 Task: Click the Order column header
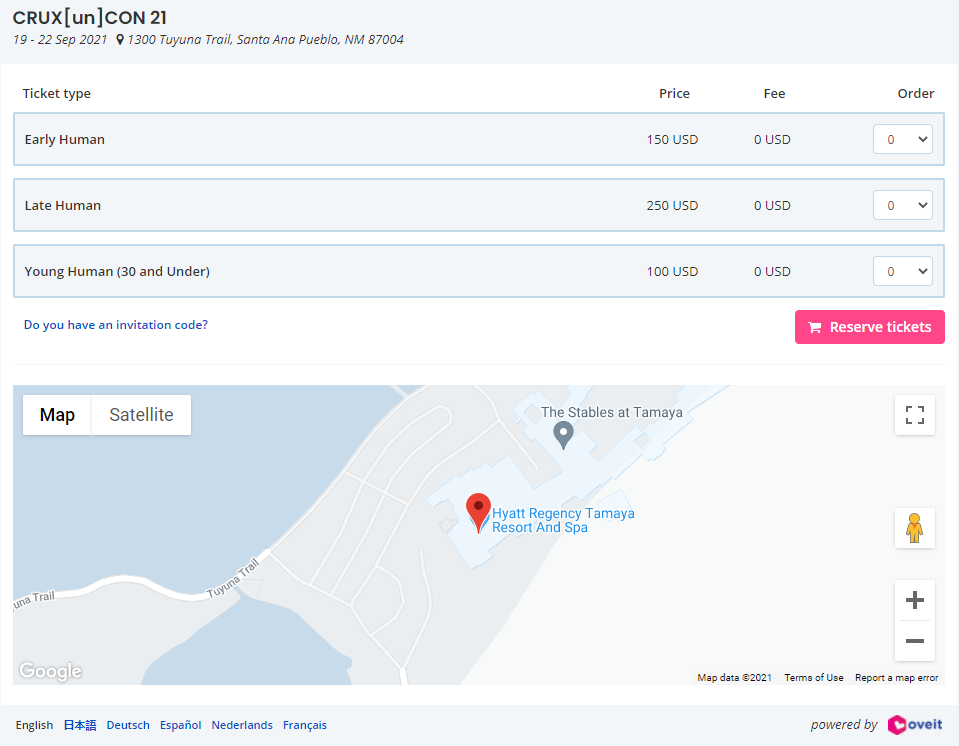916,94
